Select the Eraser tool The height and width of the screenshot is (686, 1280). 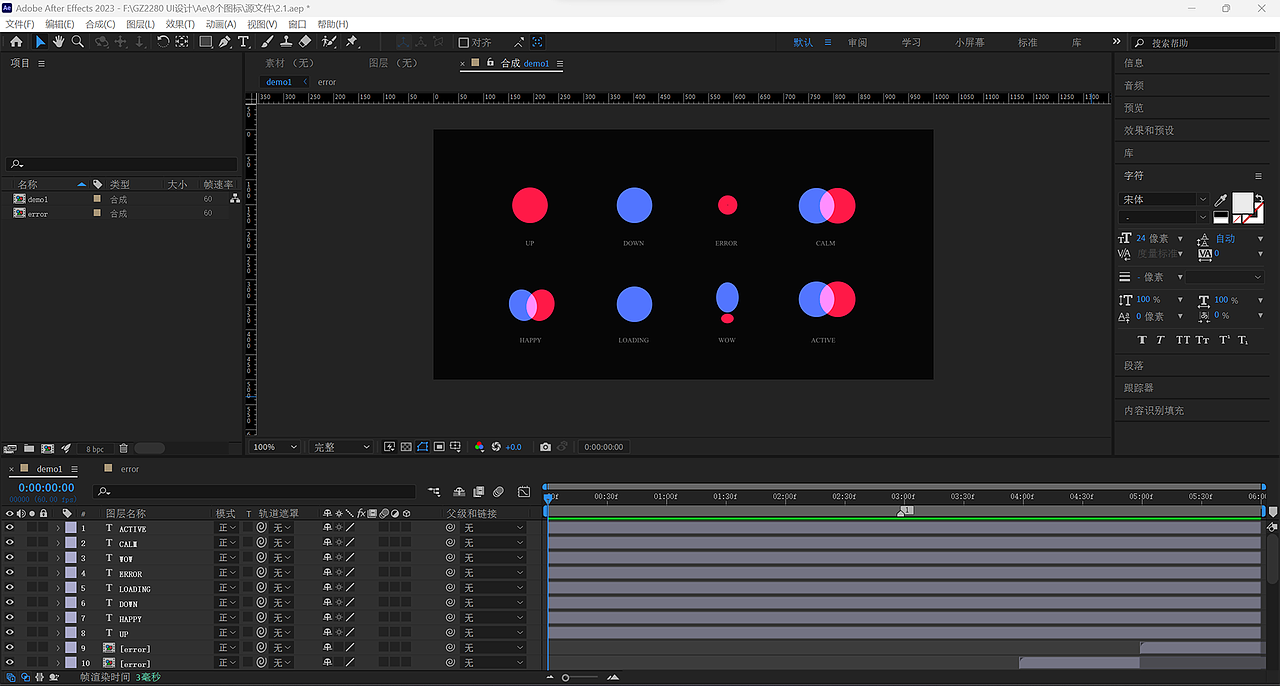[305, 42]
